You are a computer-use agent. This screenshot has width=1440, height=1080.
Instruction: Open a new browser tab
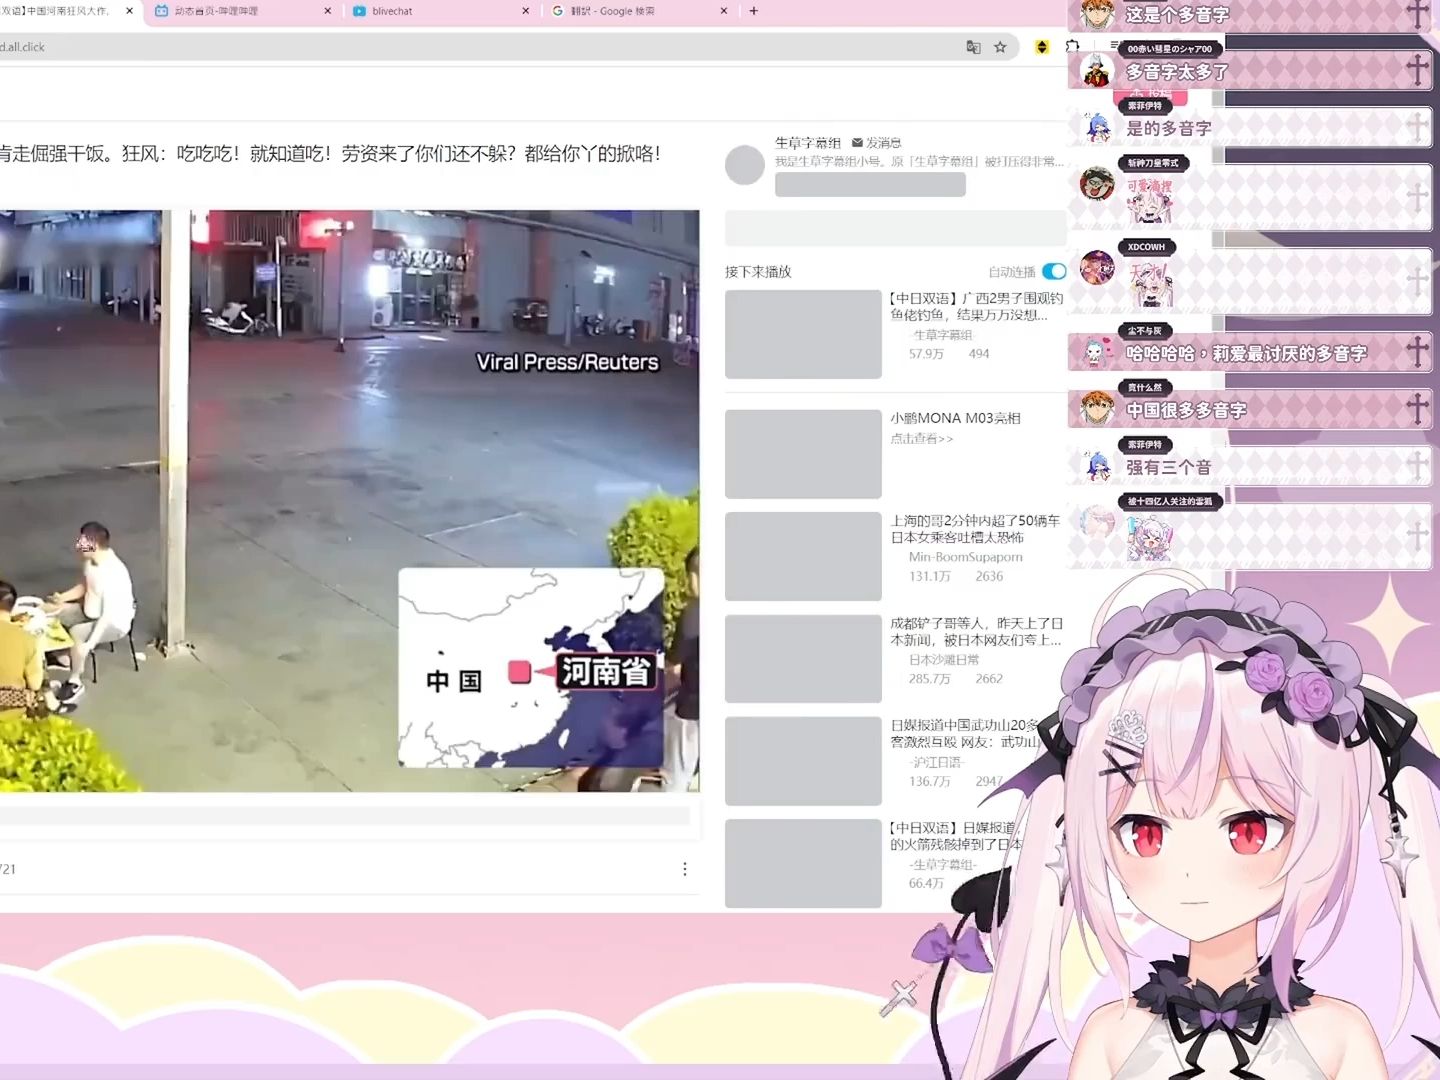754,11
